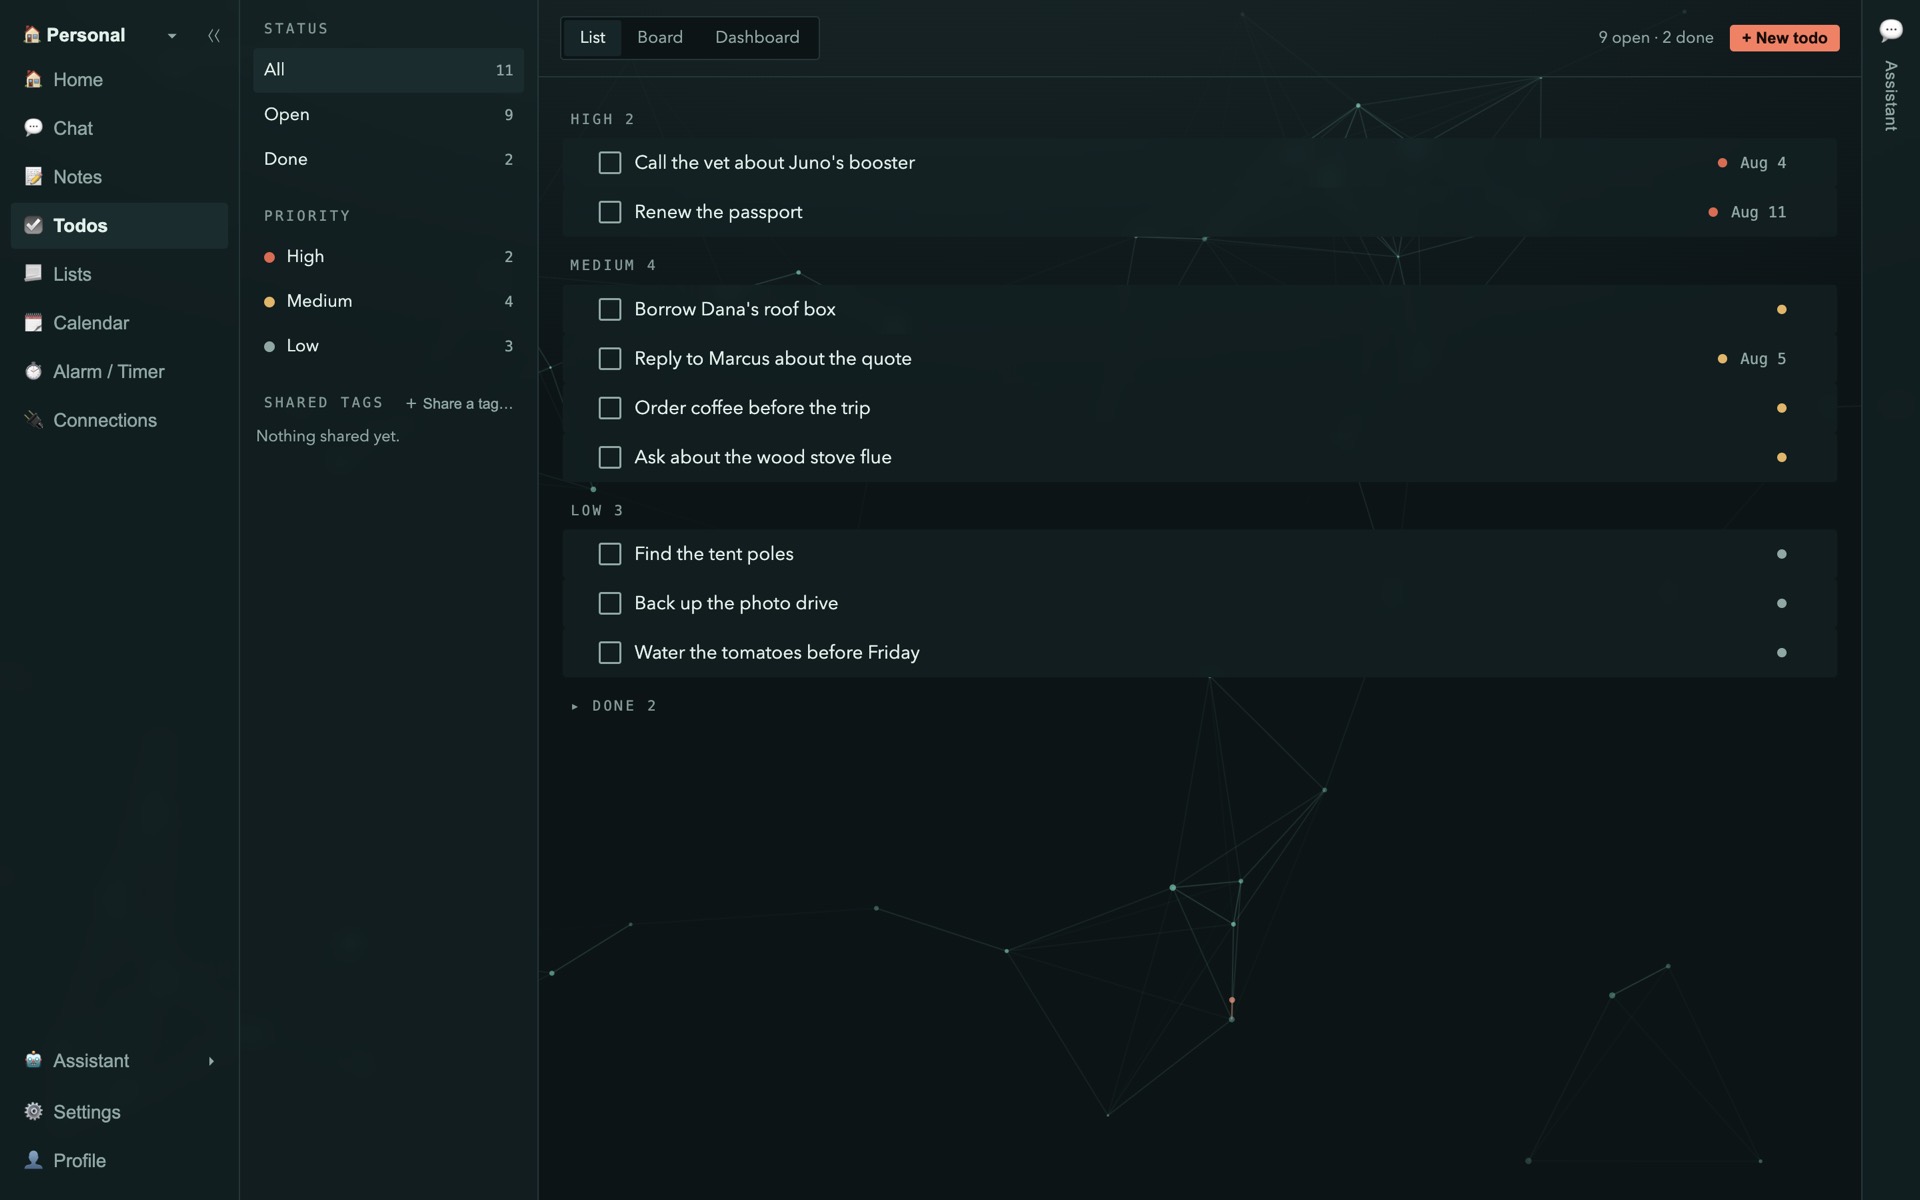Expand the Assistant submenu arrow in sidebar
Viewport: 1920px width, 1200px height.
click(211, 1061)
